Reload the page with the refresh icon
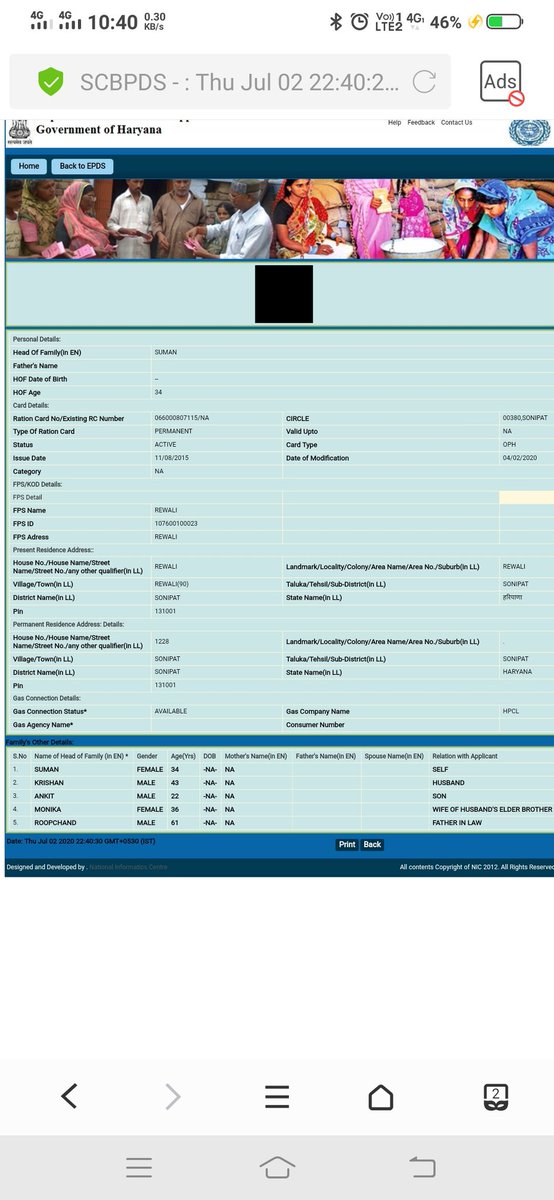 coord(423,82)
